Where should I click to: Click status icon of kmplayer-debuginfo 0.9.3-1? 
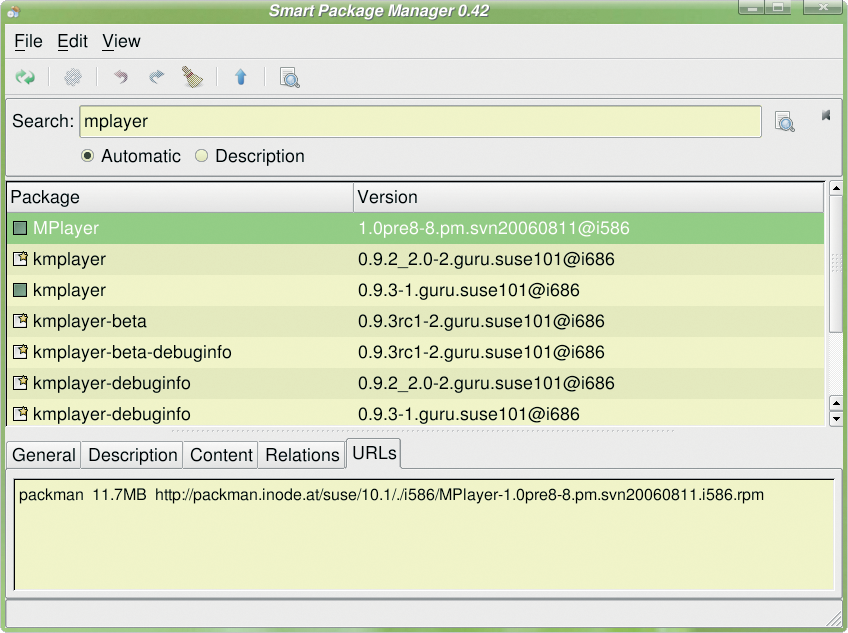(x=20, y=414)
